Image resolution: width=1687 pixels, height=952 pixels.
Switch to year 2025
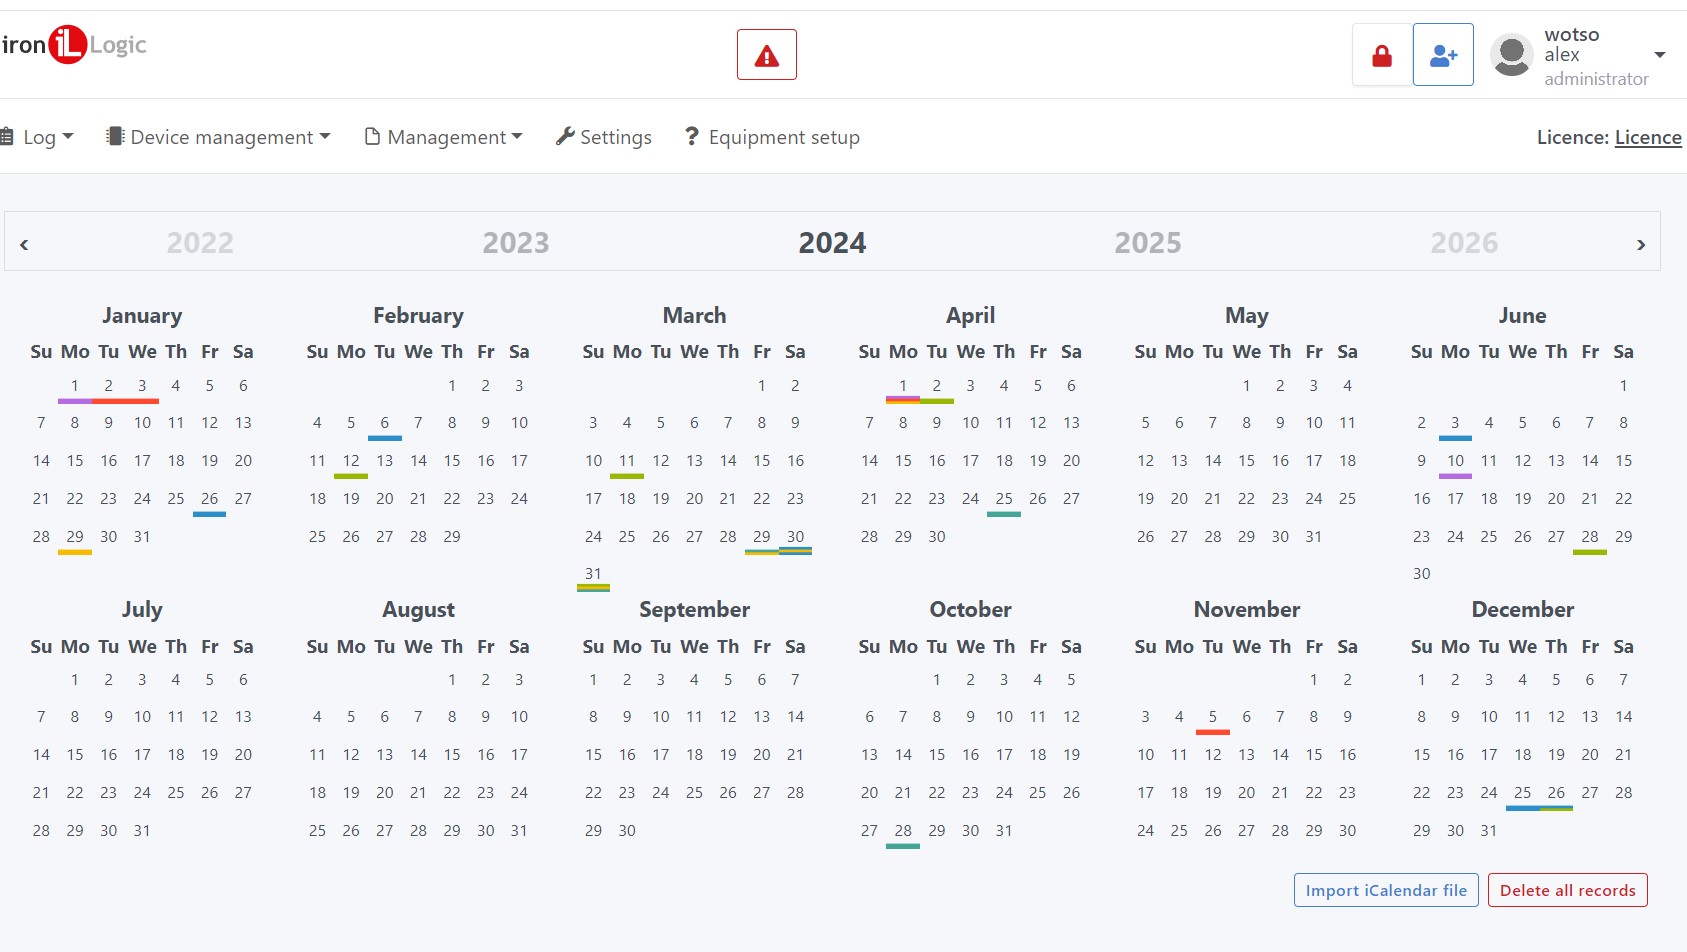1147,243
